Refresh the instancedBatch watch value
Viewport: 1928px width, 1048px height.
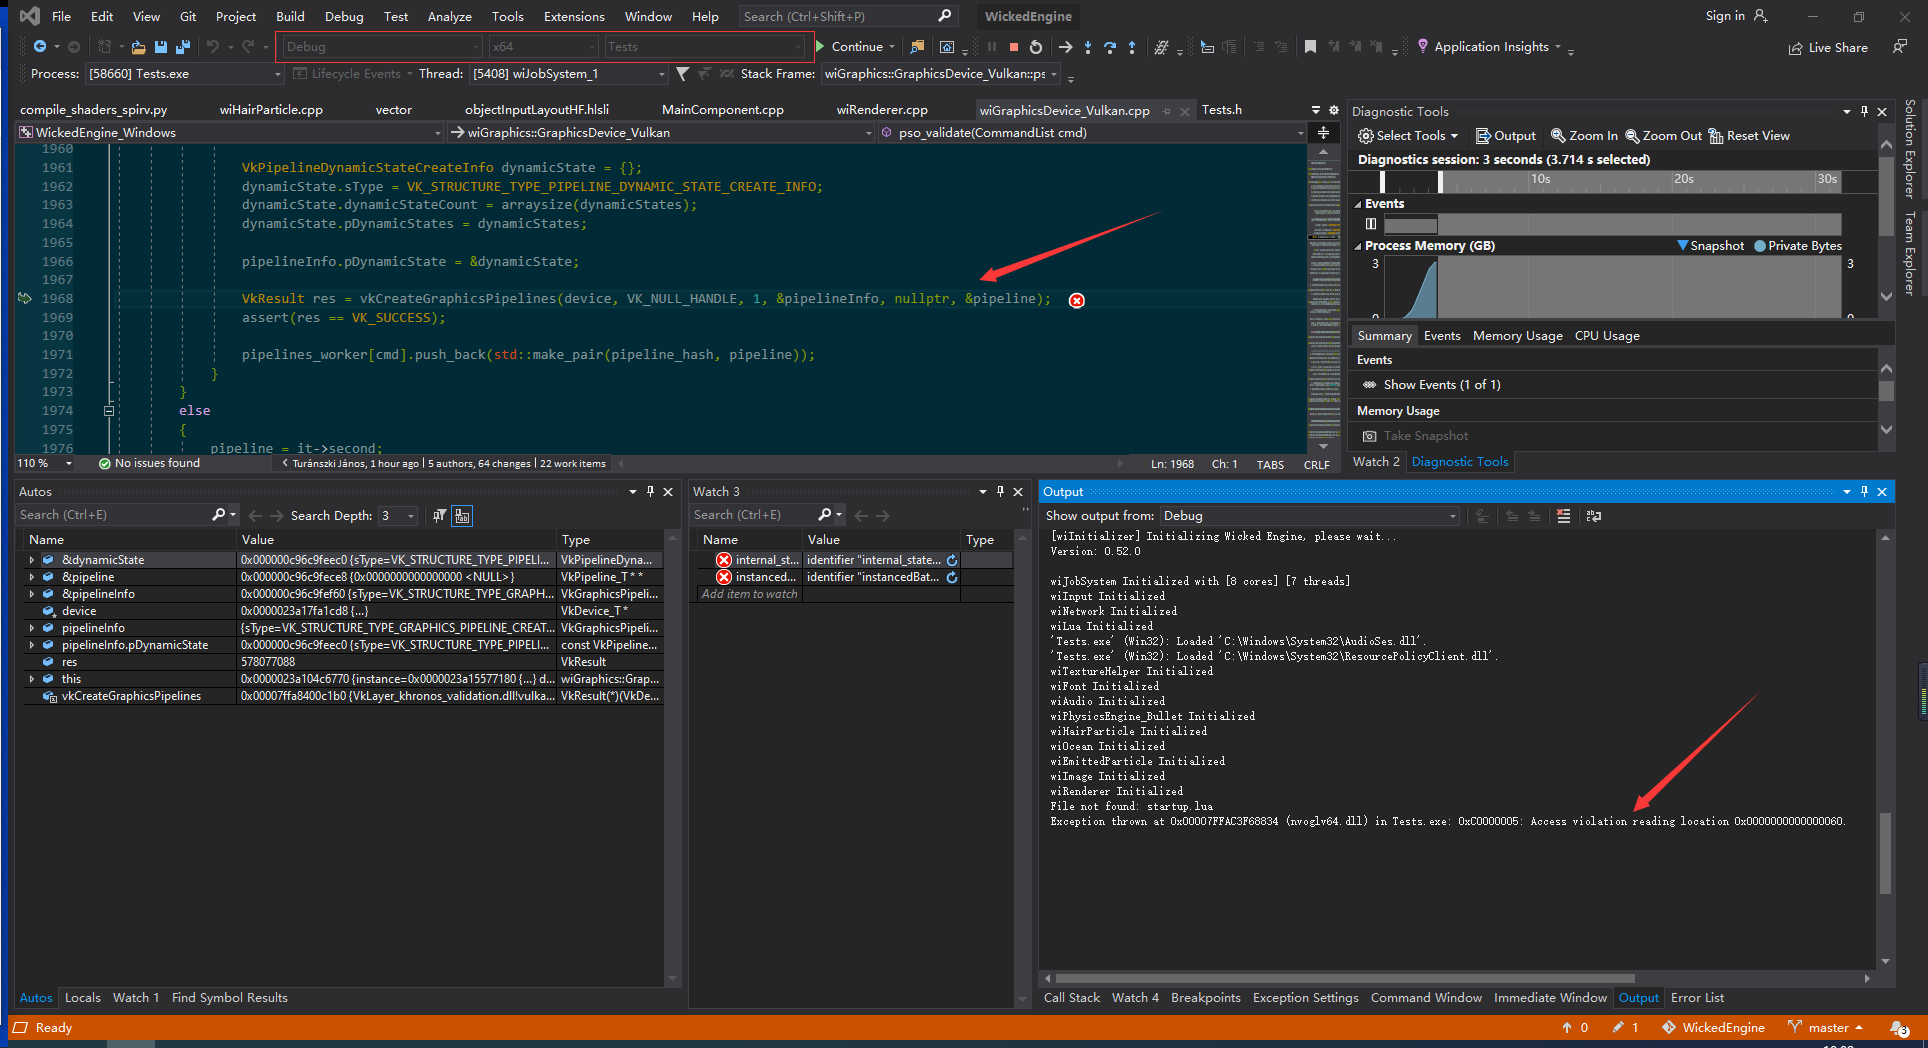pyautogui.click(x=952, y=577)
